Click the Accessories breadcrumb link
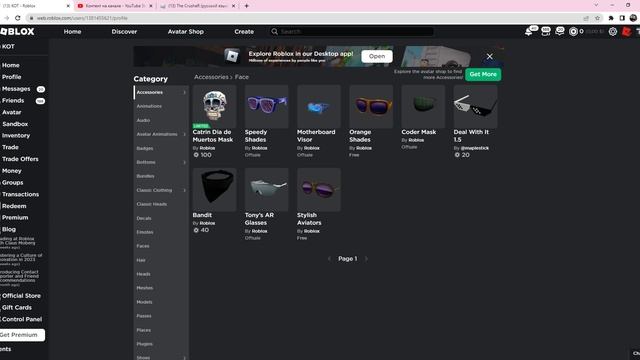Screen dimensions: 640x360 click(x=211, y=77)
